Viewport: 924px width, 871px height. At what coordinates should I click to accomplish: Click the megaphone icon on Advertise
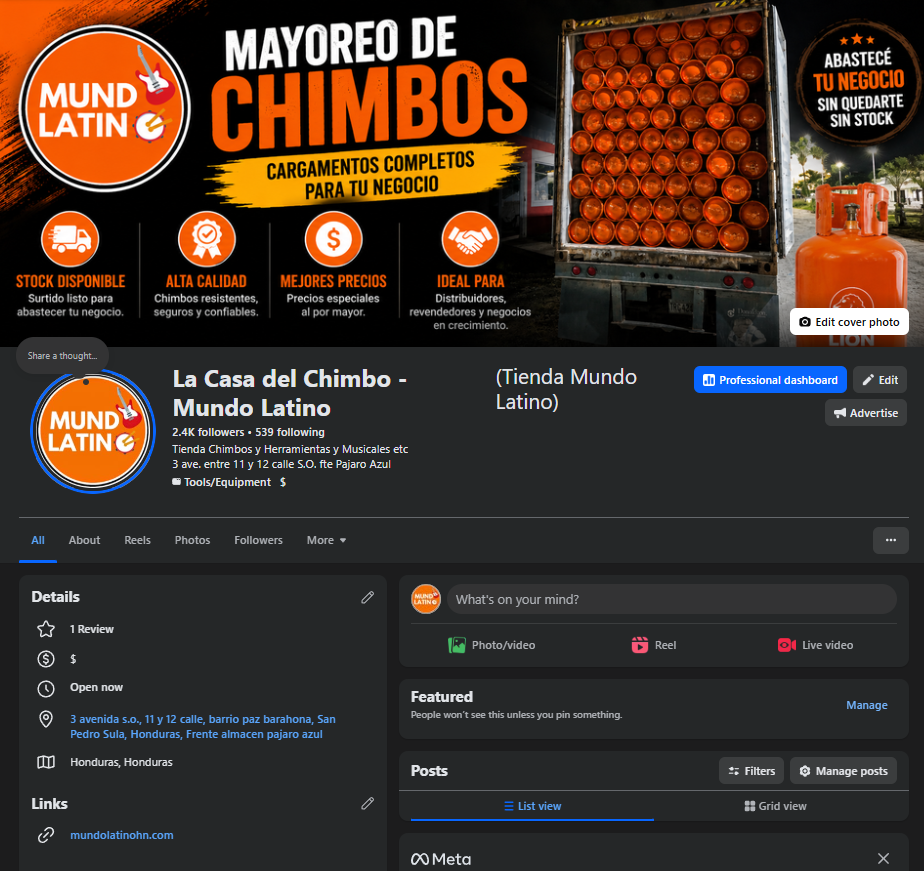[x=839, y=413]
